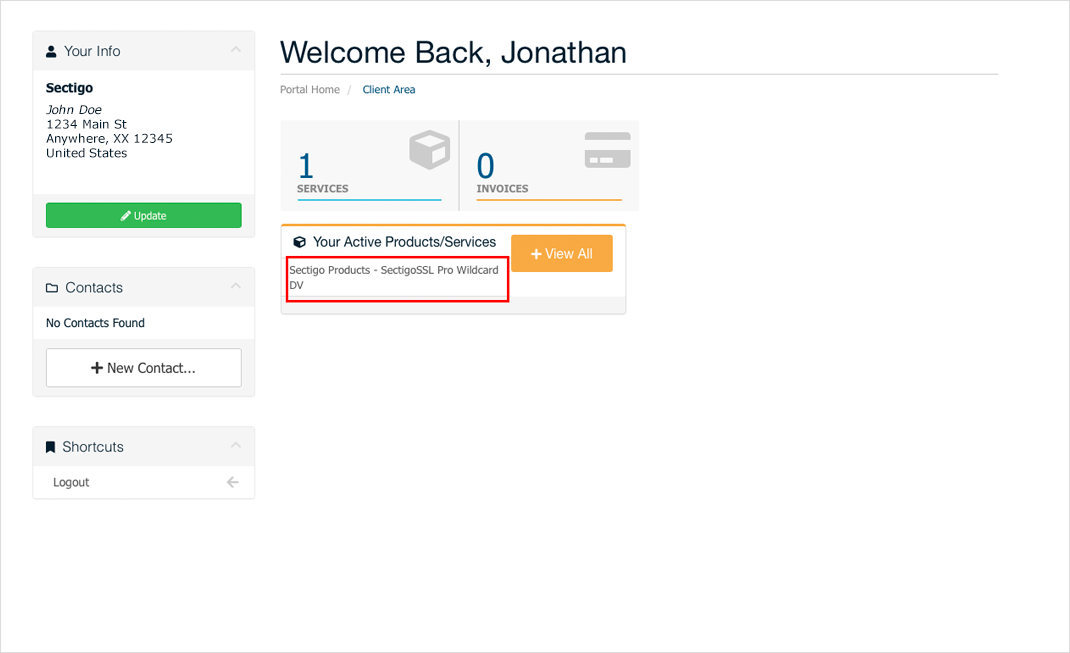The height and width of the screenshot is (653, 1070).
Task: Click the Welcome Back, Jonathan heading
Action: (x=453, y=52)
